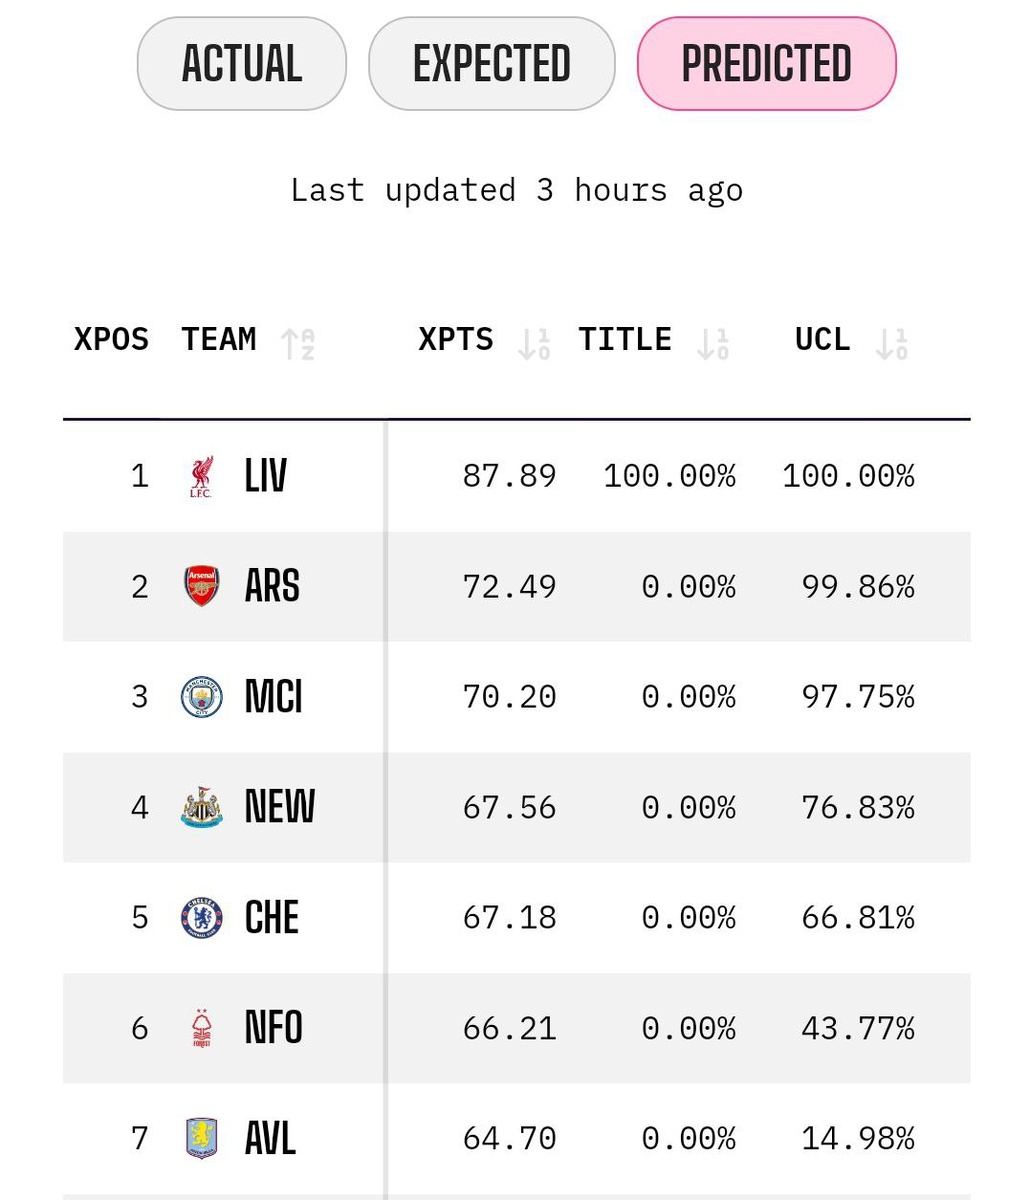
Task: Sort table by TITLE sort arrow
Action: click(x=712, y=343)
